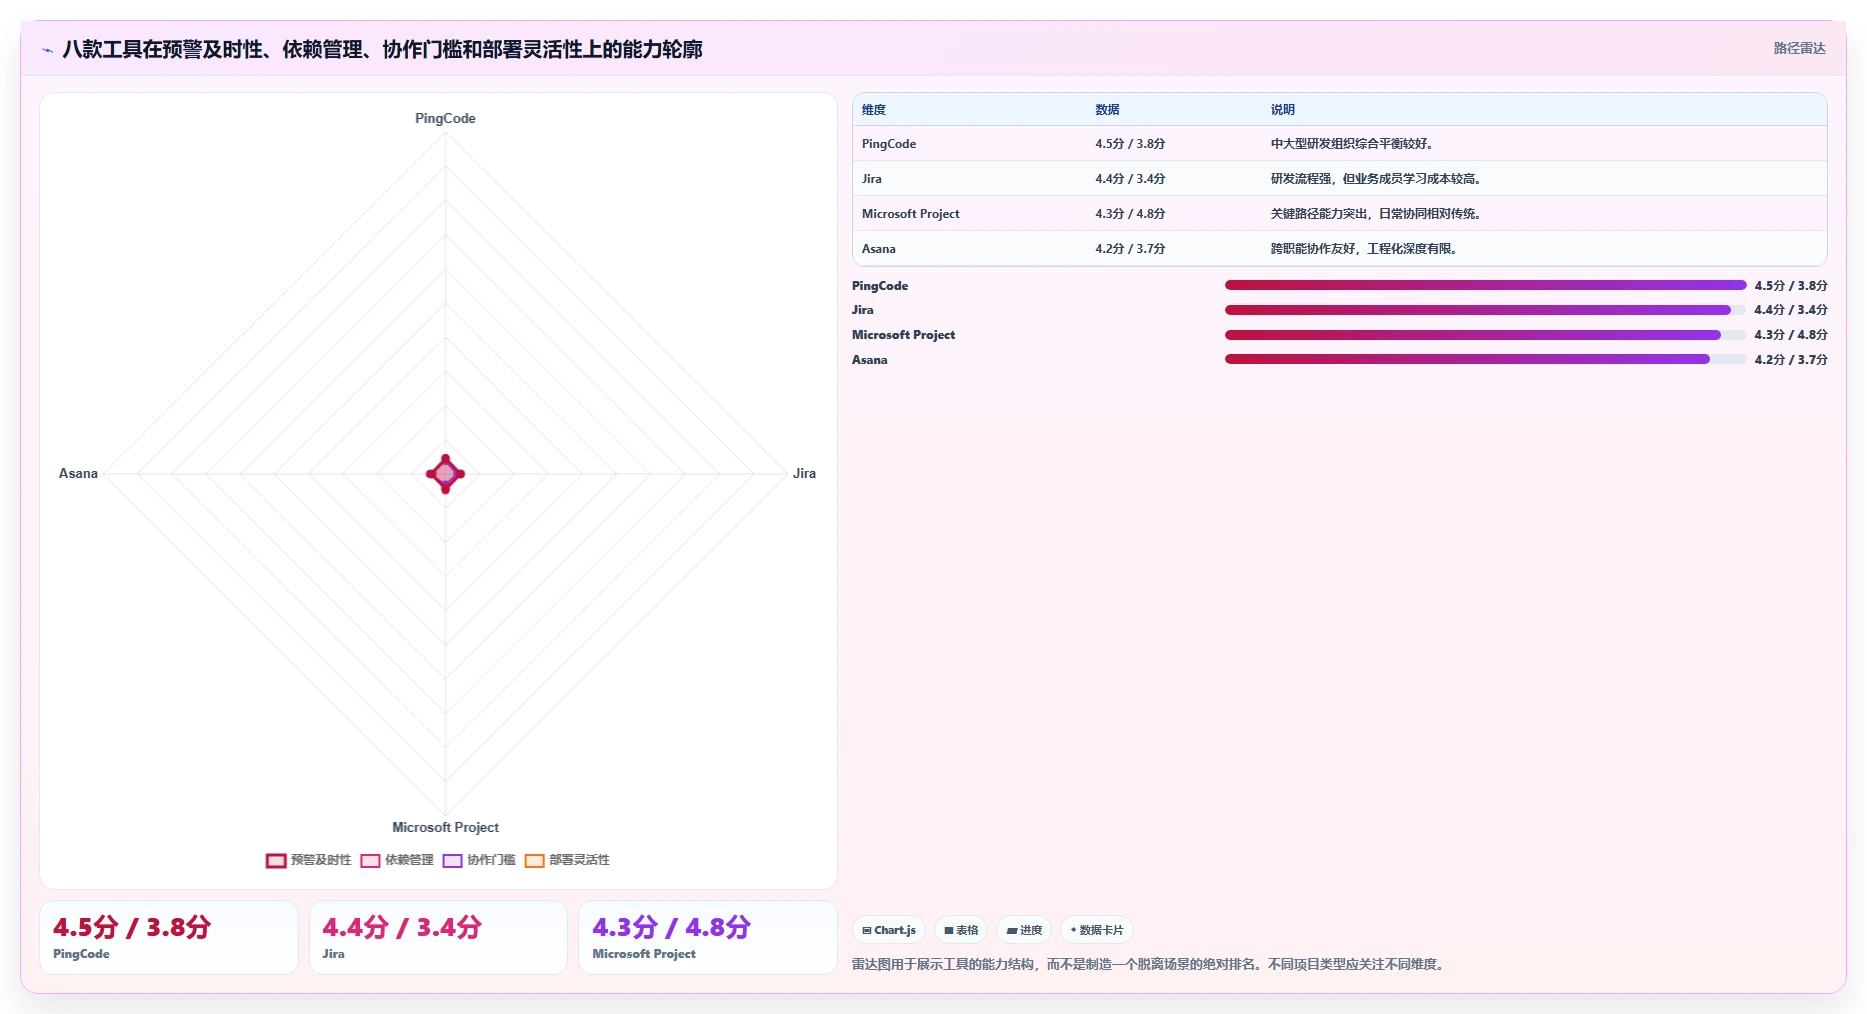Click the Microsoft Project axis label on radar
The width and height of the screenshot is (1867, 1014).
(x=445, y=827)
